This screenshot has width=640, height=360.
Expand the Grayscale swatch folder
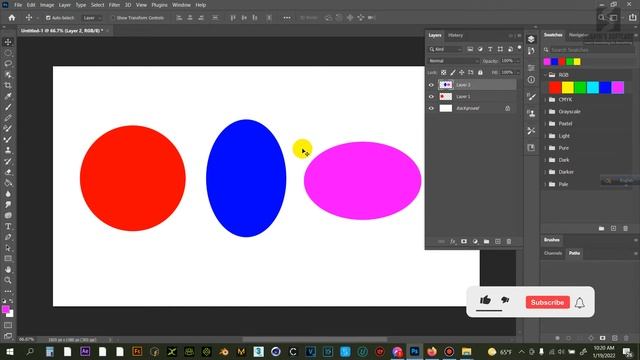pyautogui.click(x=546, y=111)
